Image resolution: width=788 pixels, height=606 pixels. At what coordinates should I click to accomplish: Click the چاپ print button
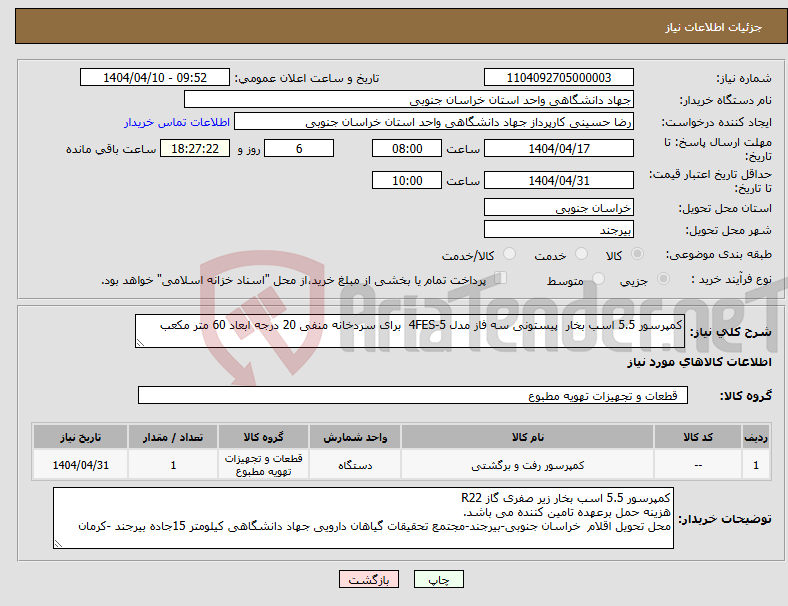pyautogui.click(x=439, y=579)
